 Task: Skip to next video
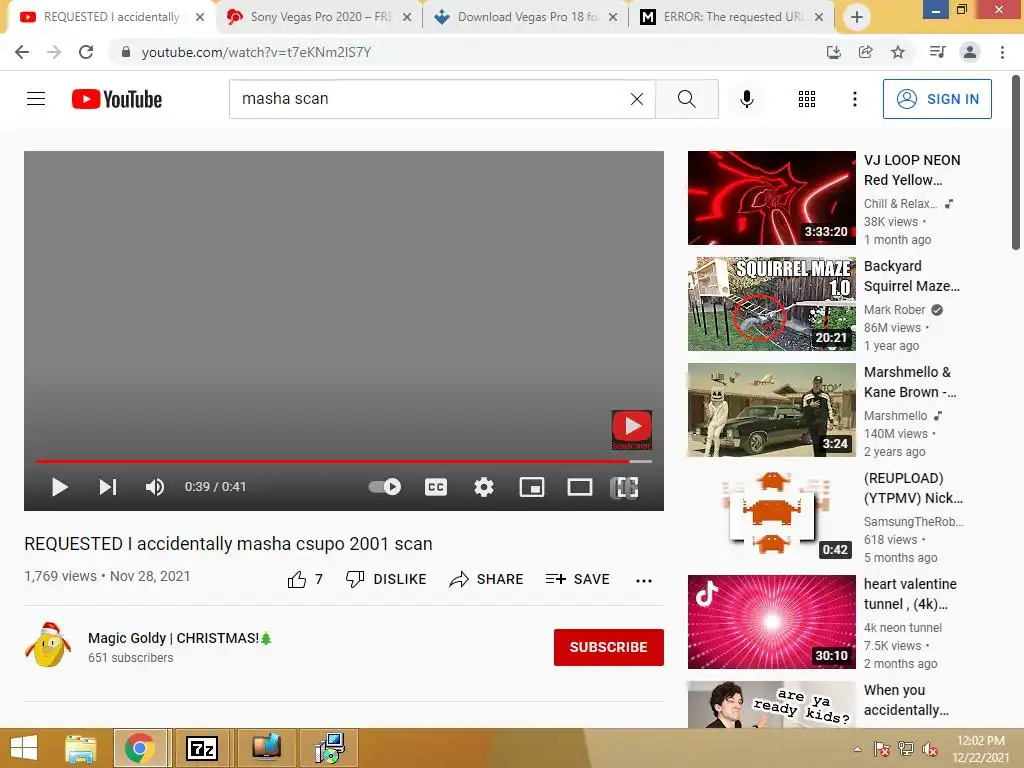(108, 487)
